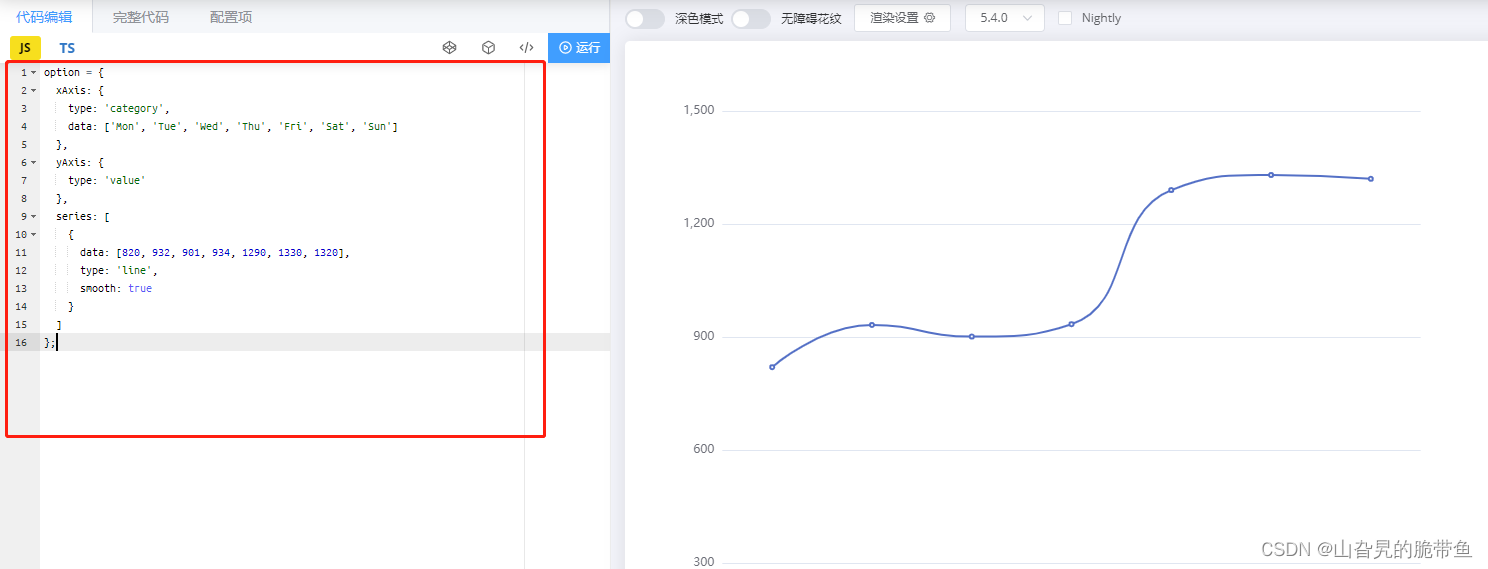Click the series data array line
This screenshot has width=1488, height=569.
pyautogui.click(x=215, y=252)
